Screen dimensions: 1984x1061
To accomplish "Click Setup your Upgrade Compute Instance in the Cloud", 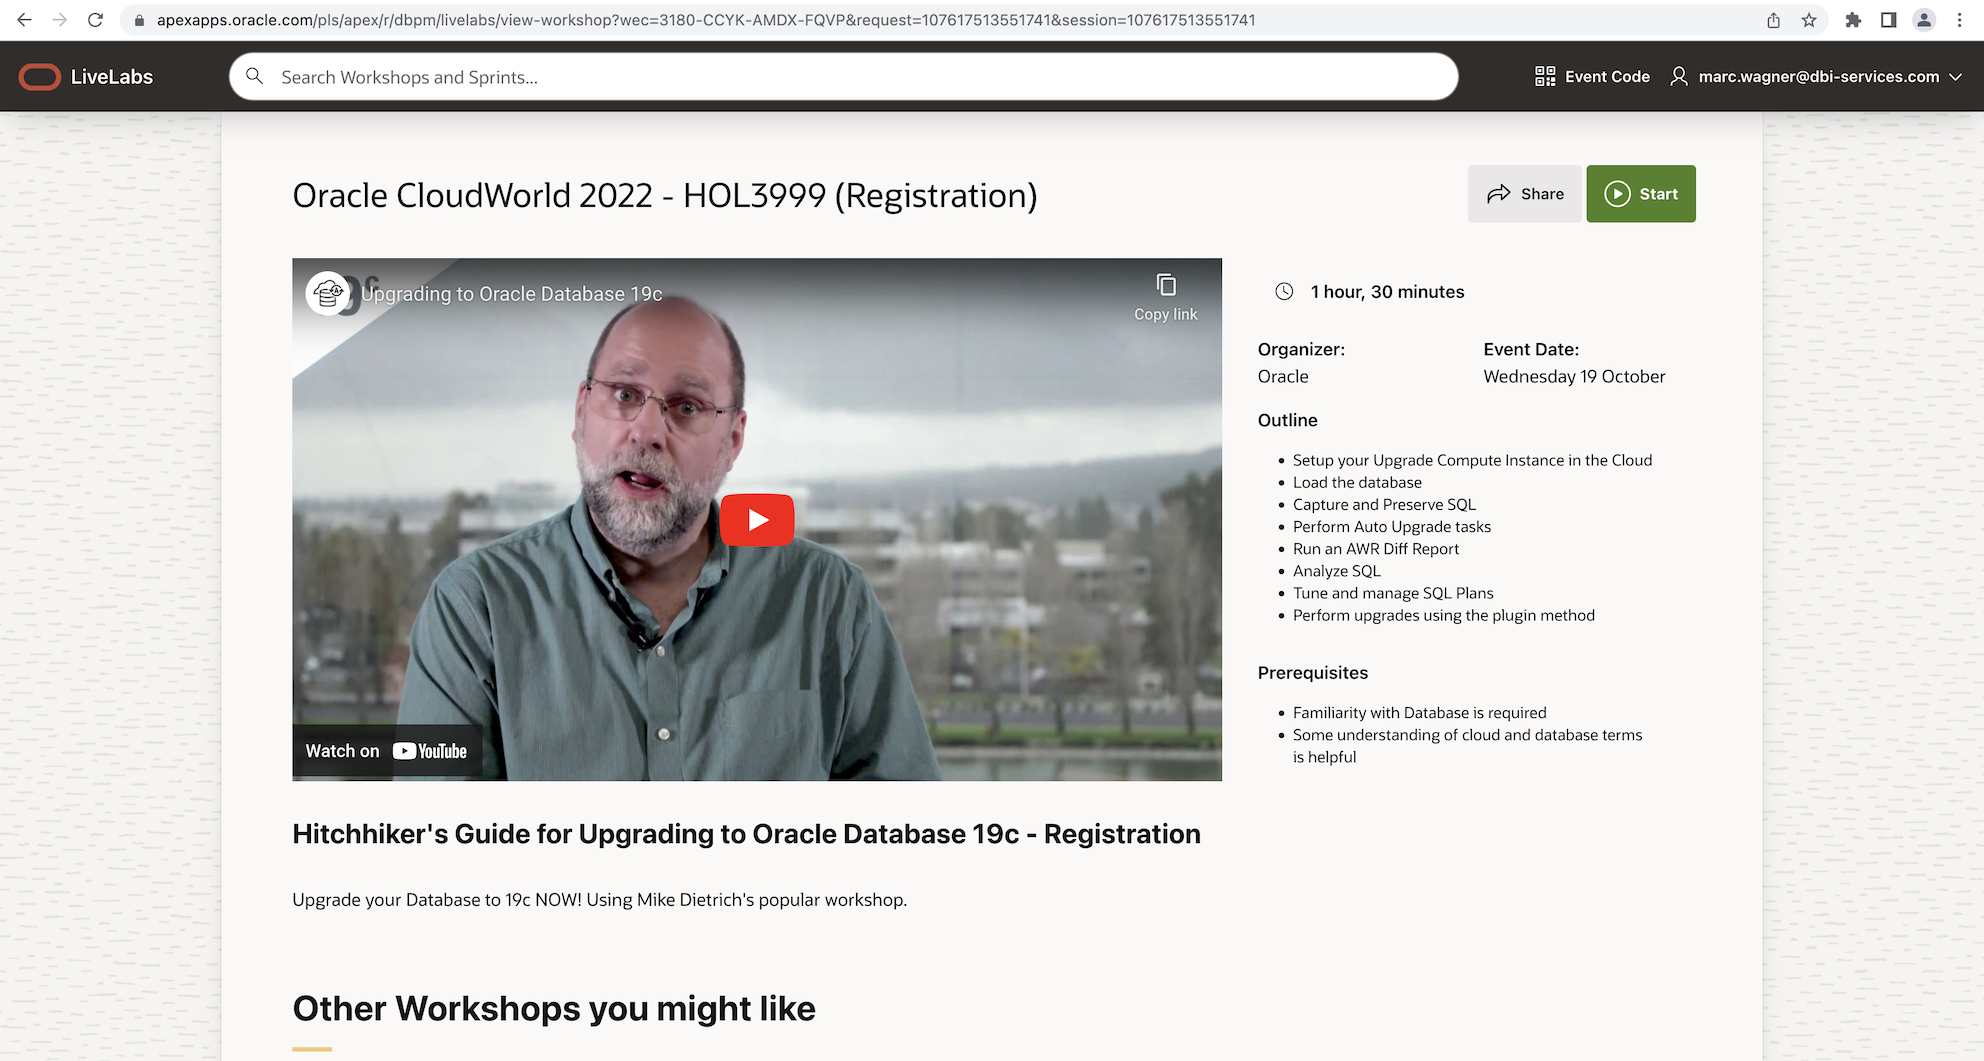I will 1472,460.
